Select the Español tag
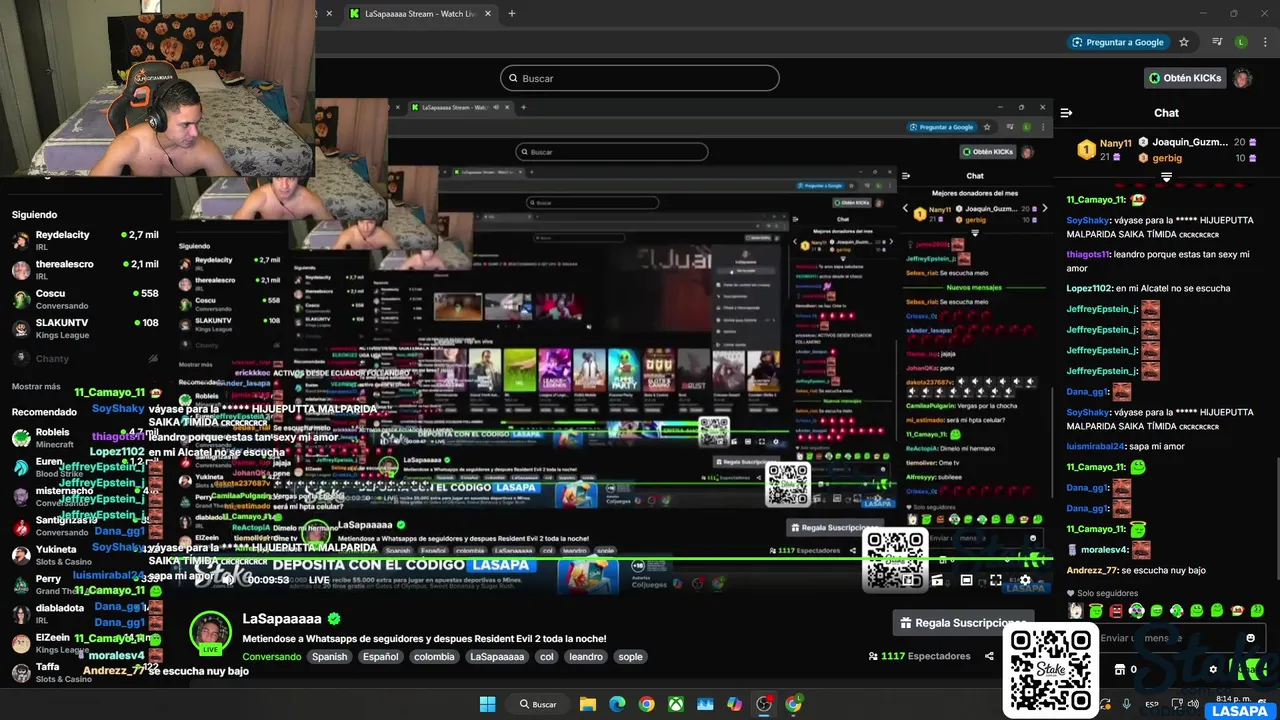This screenshot has height=720, width=1280. pos(380,657)
